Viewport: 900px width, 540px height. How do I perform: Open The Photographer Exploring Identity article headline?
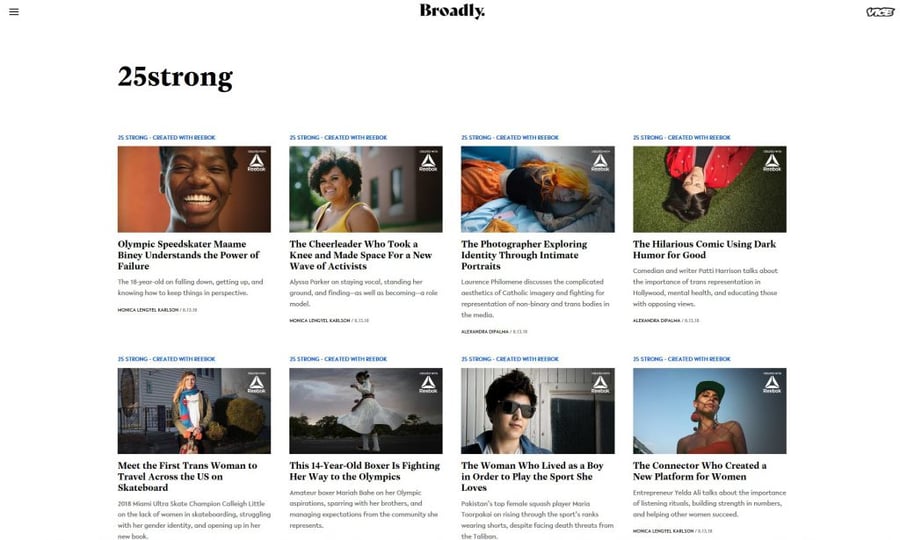tap(524, 255)
